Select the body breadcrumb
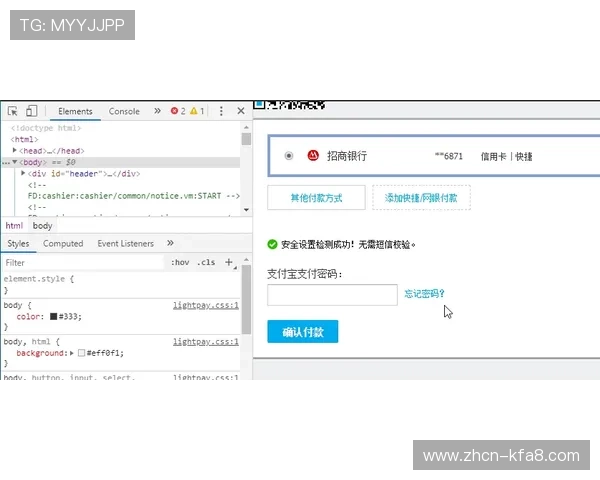 42,226
